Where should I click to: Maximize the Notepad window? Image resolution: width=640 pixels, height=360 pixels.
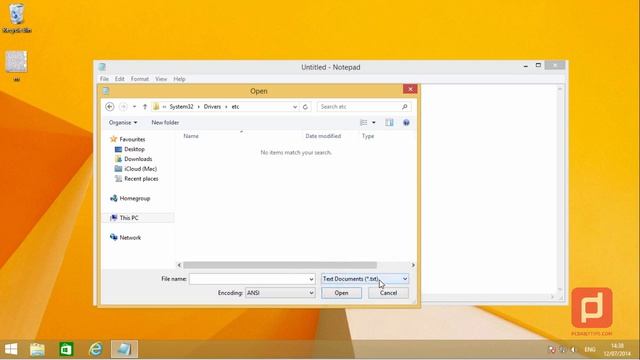pos(538,65)
